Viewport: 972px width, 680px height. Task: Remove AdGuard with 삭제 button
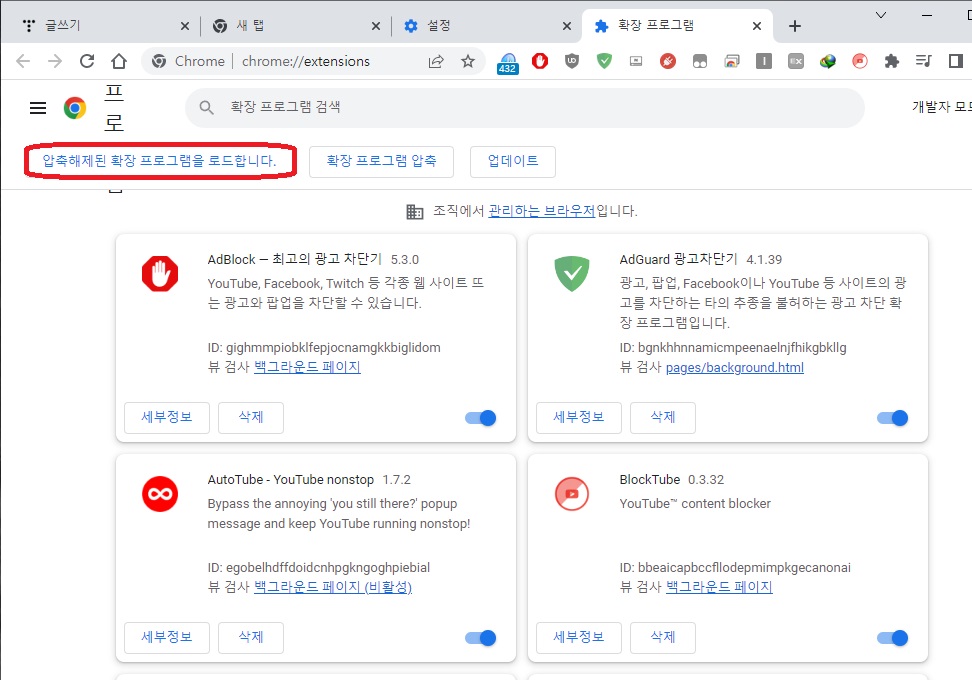(663, 417)
